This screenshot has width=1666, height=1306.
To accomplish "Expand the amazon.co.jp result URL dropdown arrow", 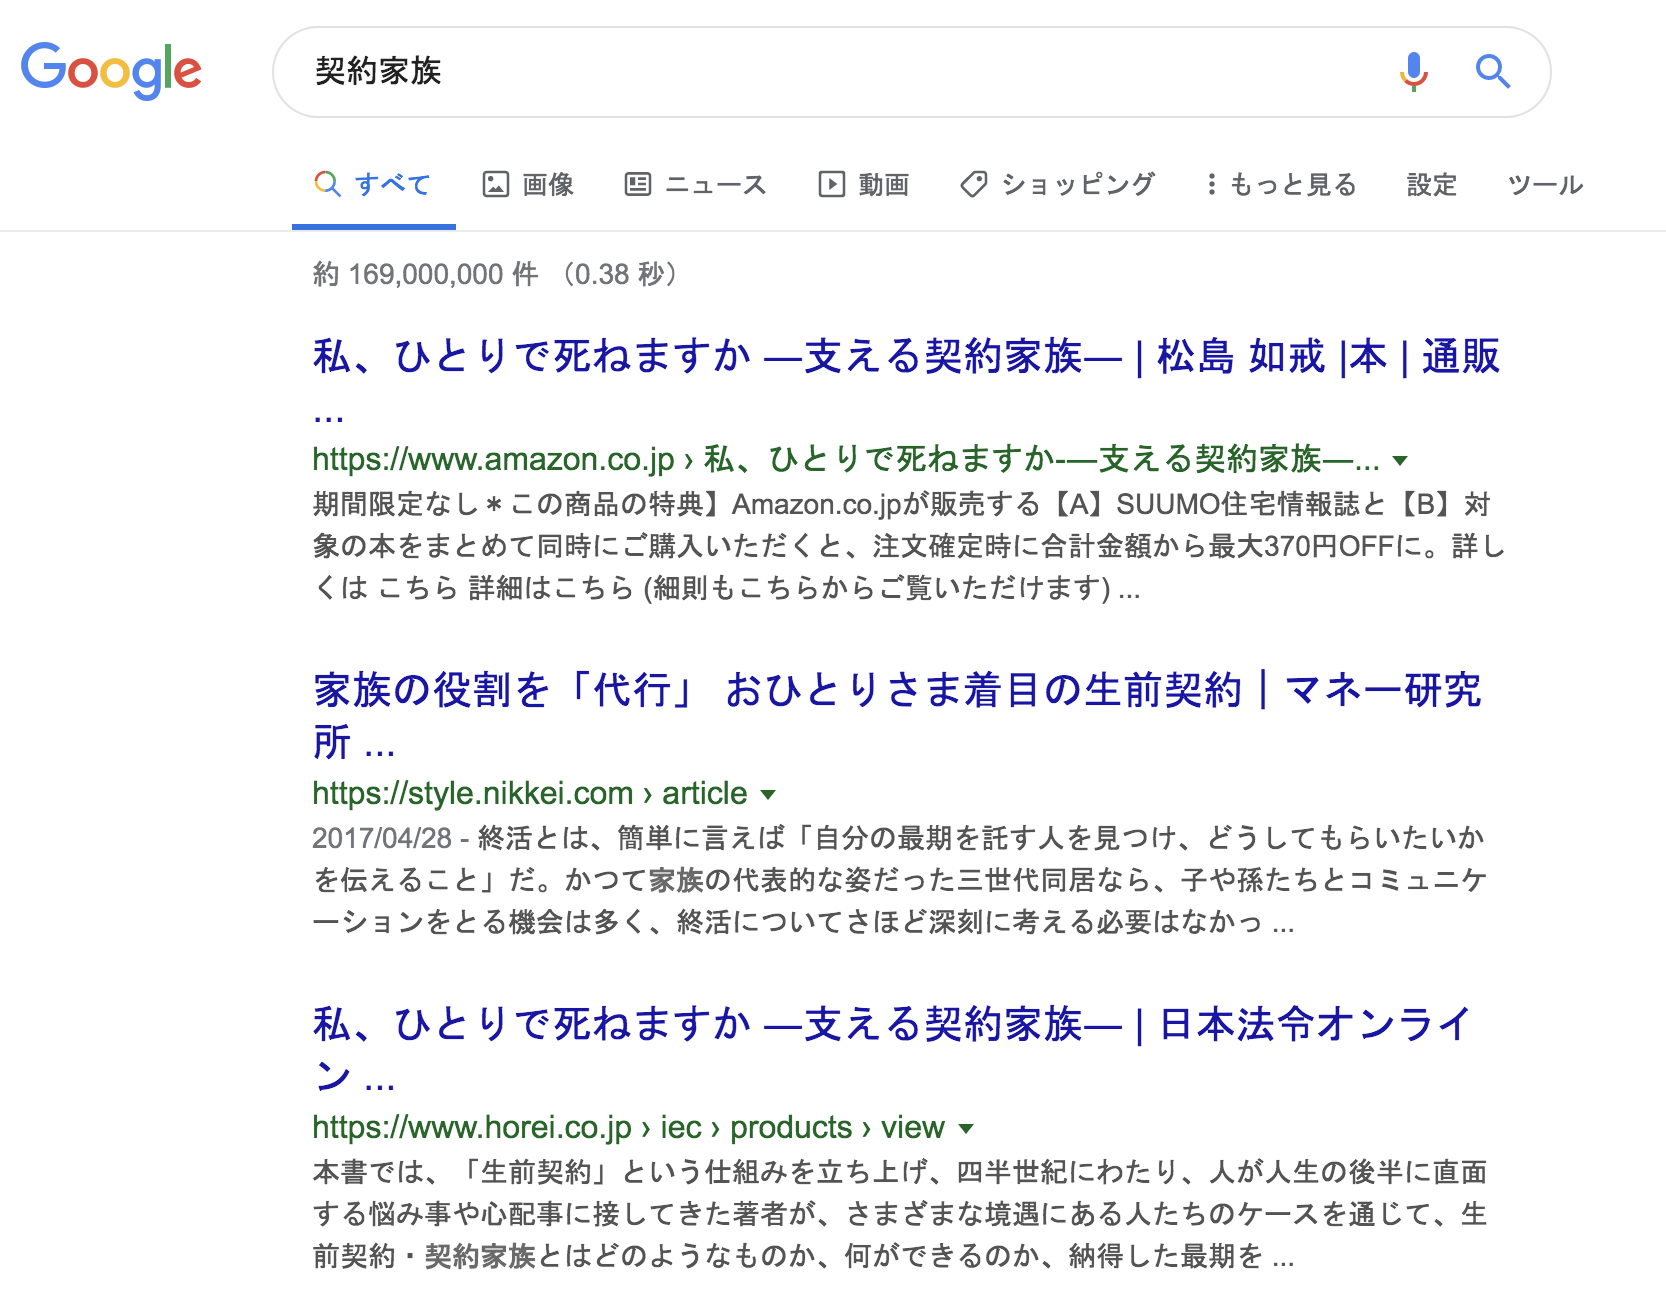I will pyautogui.click(x=1400, y=460).
